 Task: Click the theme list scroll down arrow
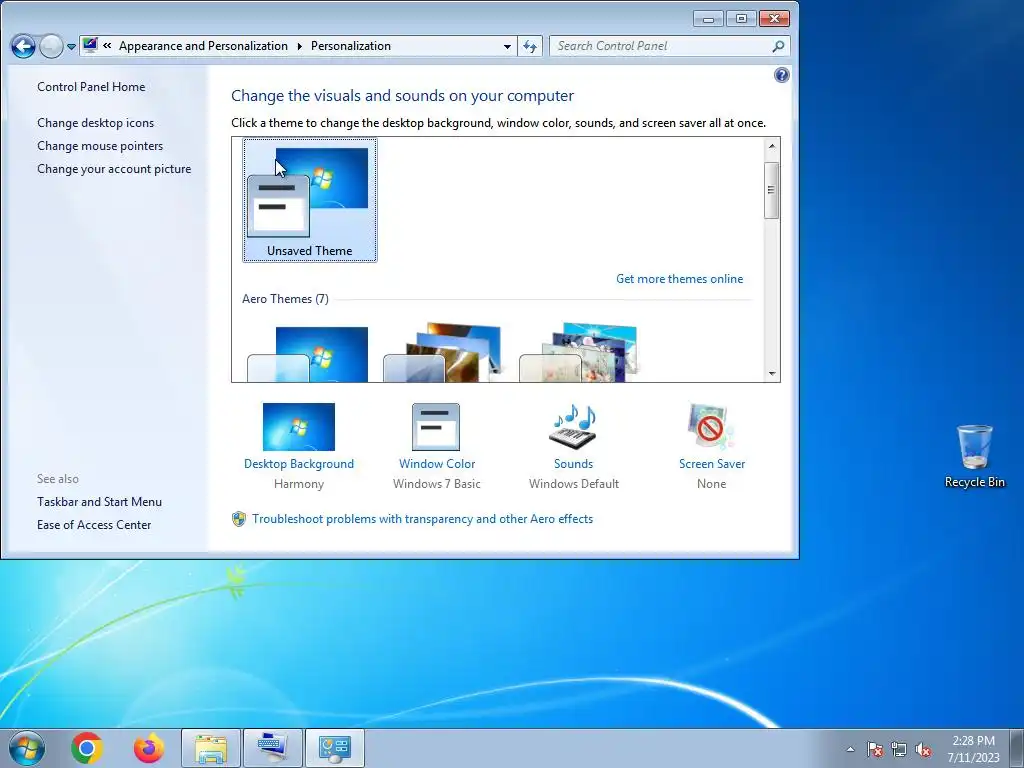coord(772,374)
